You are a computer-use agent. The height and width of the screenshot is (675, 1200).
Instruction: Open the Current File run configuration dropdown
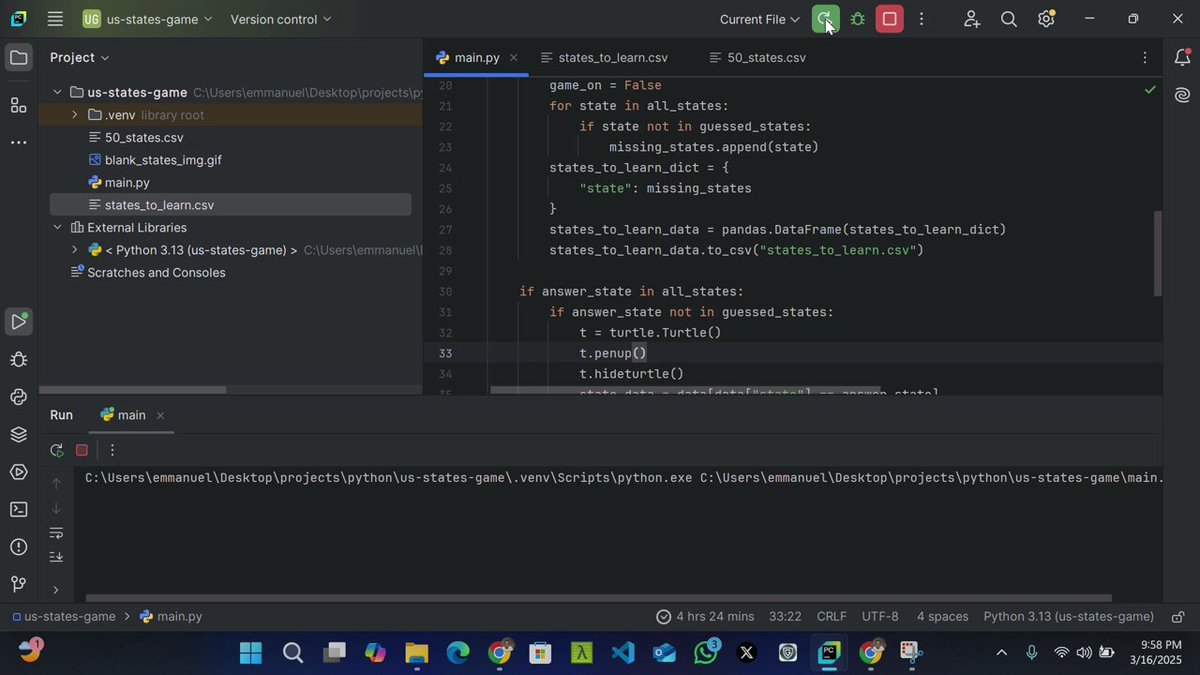point(759,19)
